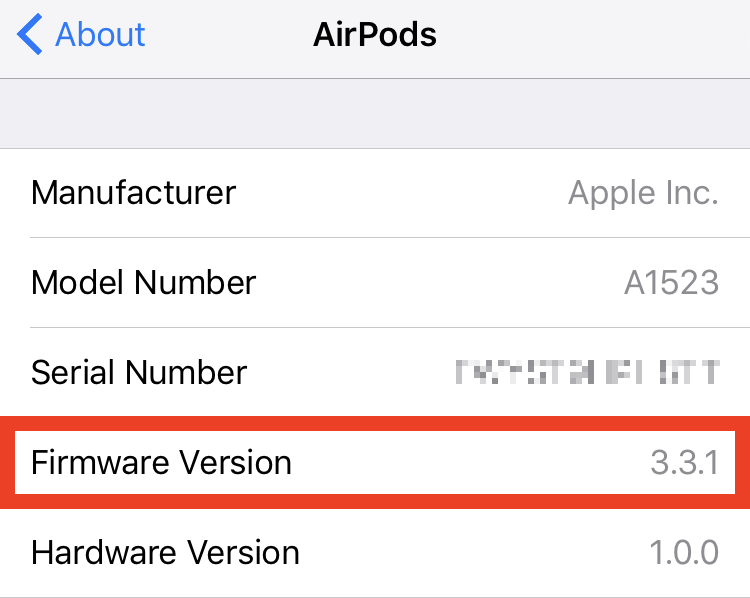Go back to About screen
The image size is (750, 598).
[81, 34]
